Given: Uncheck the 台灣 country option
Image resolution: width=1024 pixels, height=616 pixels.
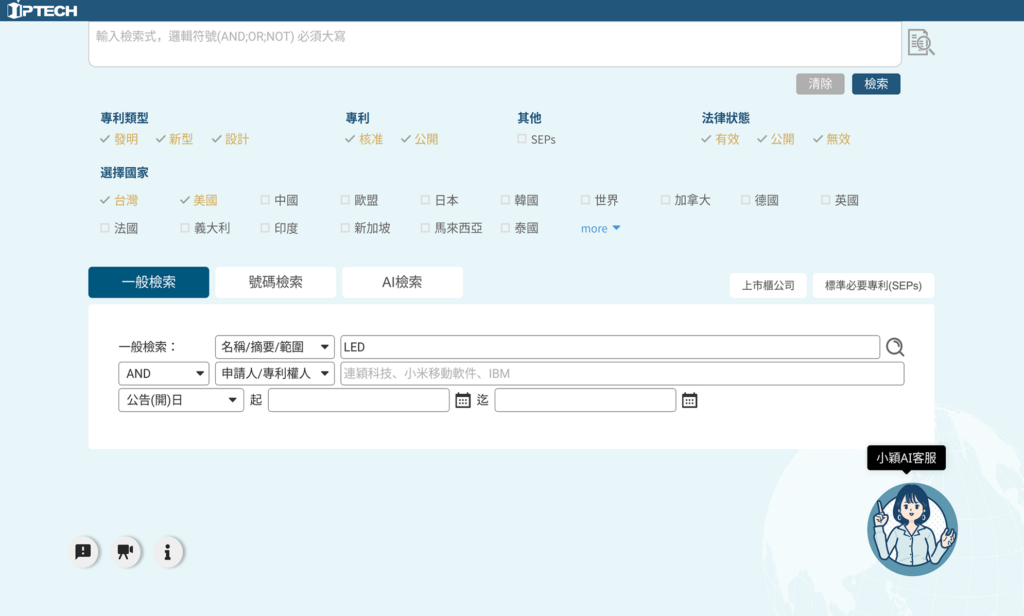Looking at the screenshot, I should pos(106,200).
